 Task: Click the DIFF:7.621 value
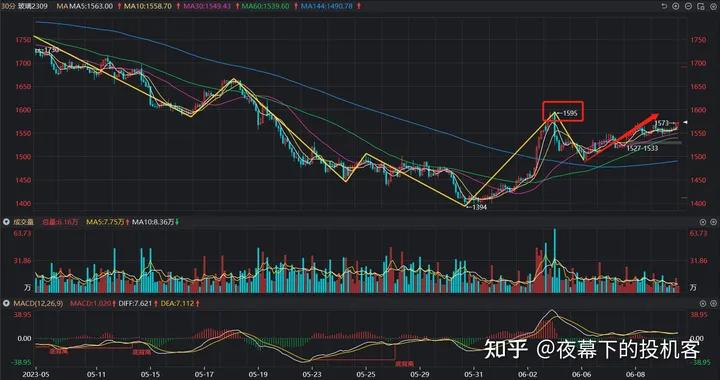point(135,303)
